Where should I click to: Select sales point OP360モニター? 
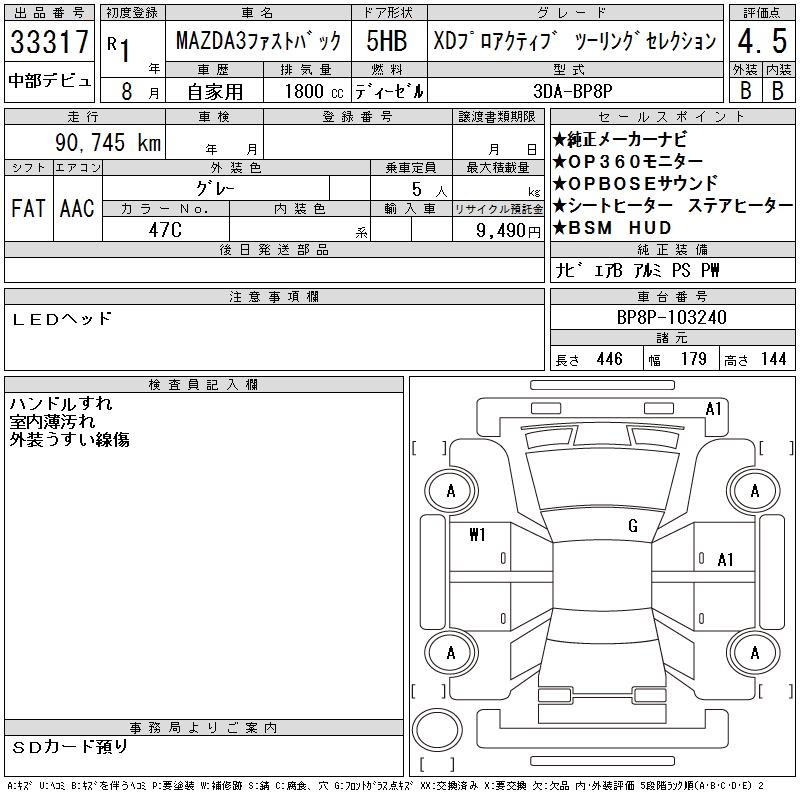click(628, 161)
